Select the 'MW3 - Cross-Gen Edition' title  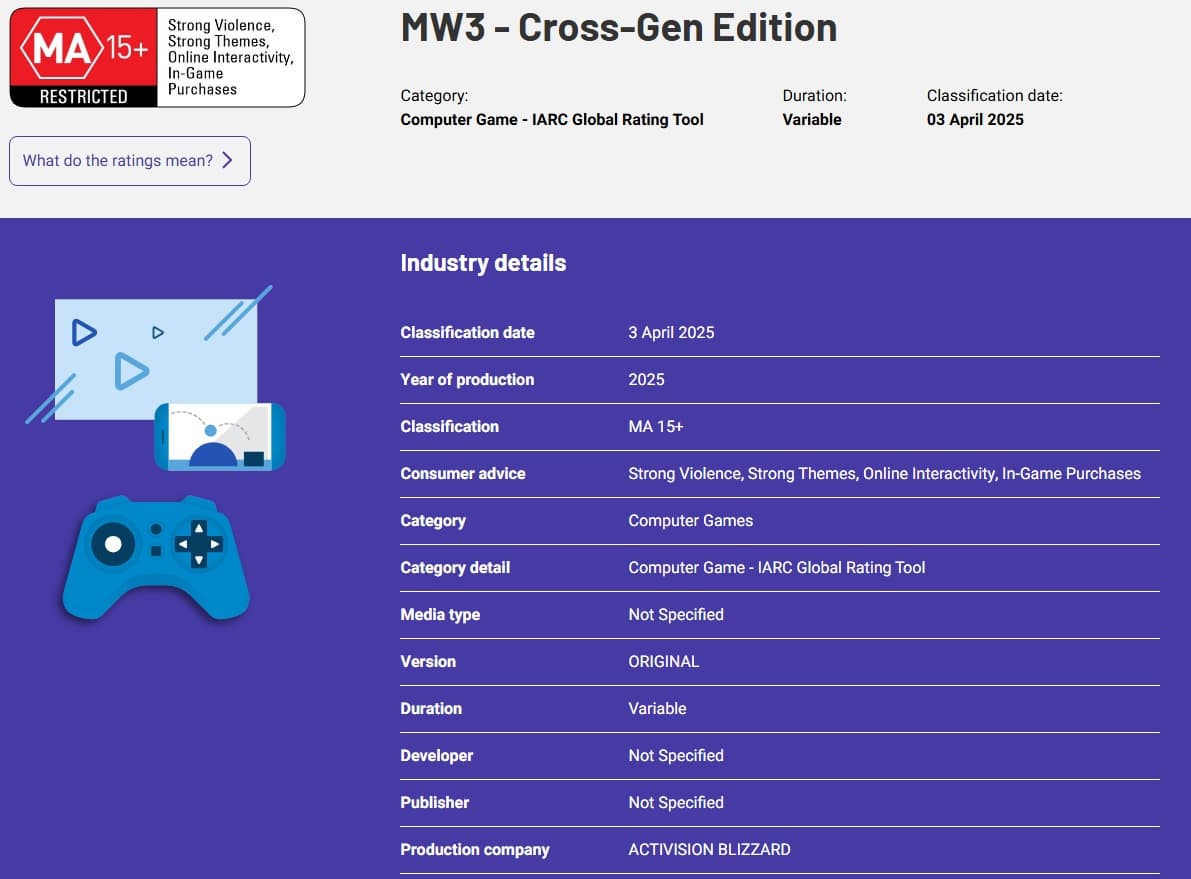(619, 28)
